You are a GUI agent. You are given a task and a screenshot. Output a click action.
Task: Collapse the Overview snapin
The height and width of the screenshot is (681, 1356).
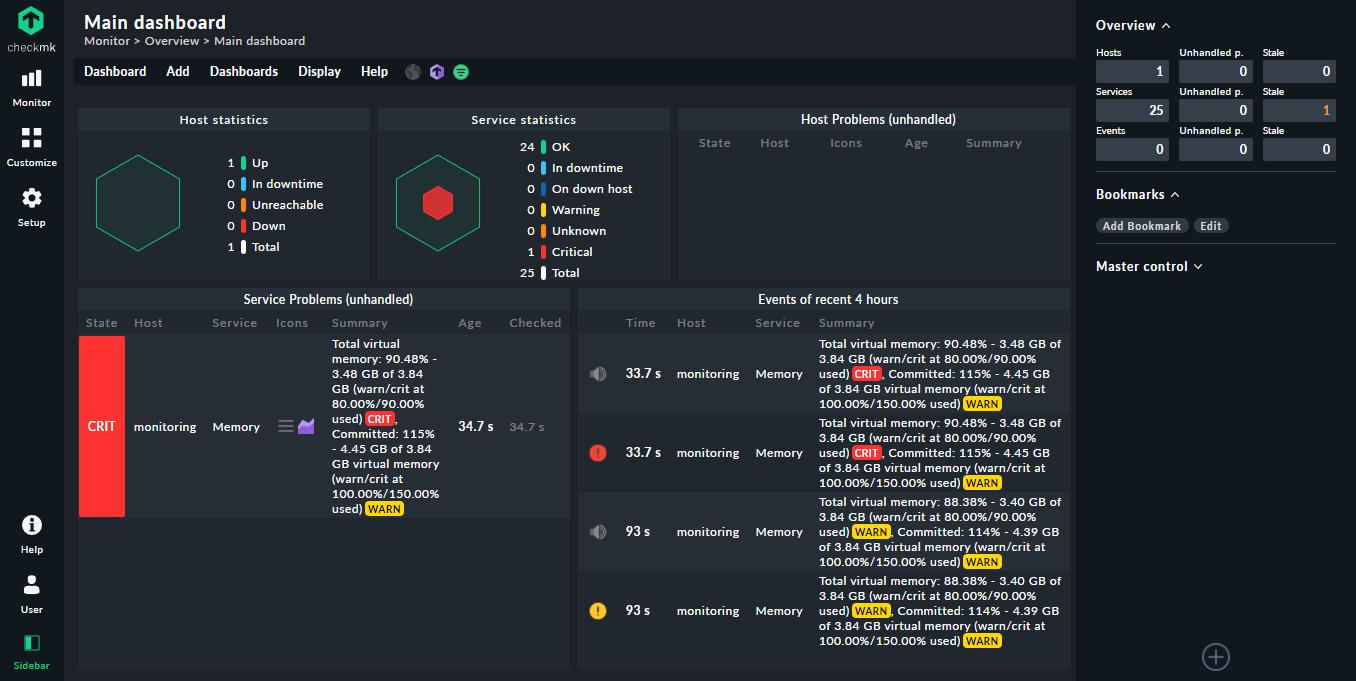coord(1133,26)
